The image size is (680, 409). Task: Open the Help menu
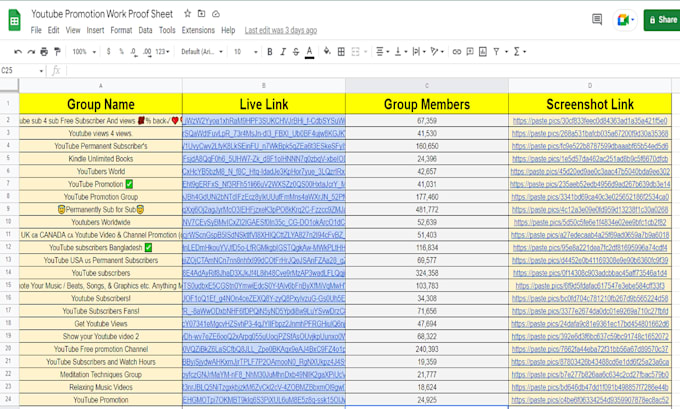[x=228, y=30]
